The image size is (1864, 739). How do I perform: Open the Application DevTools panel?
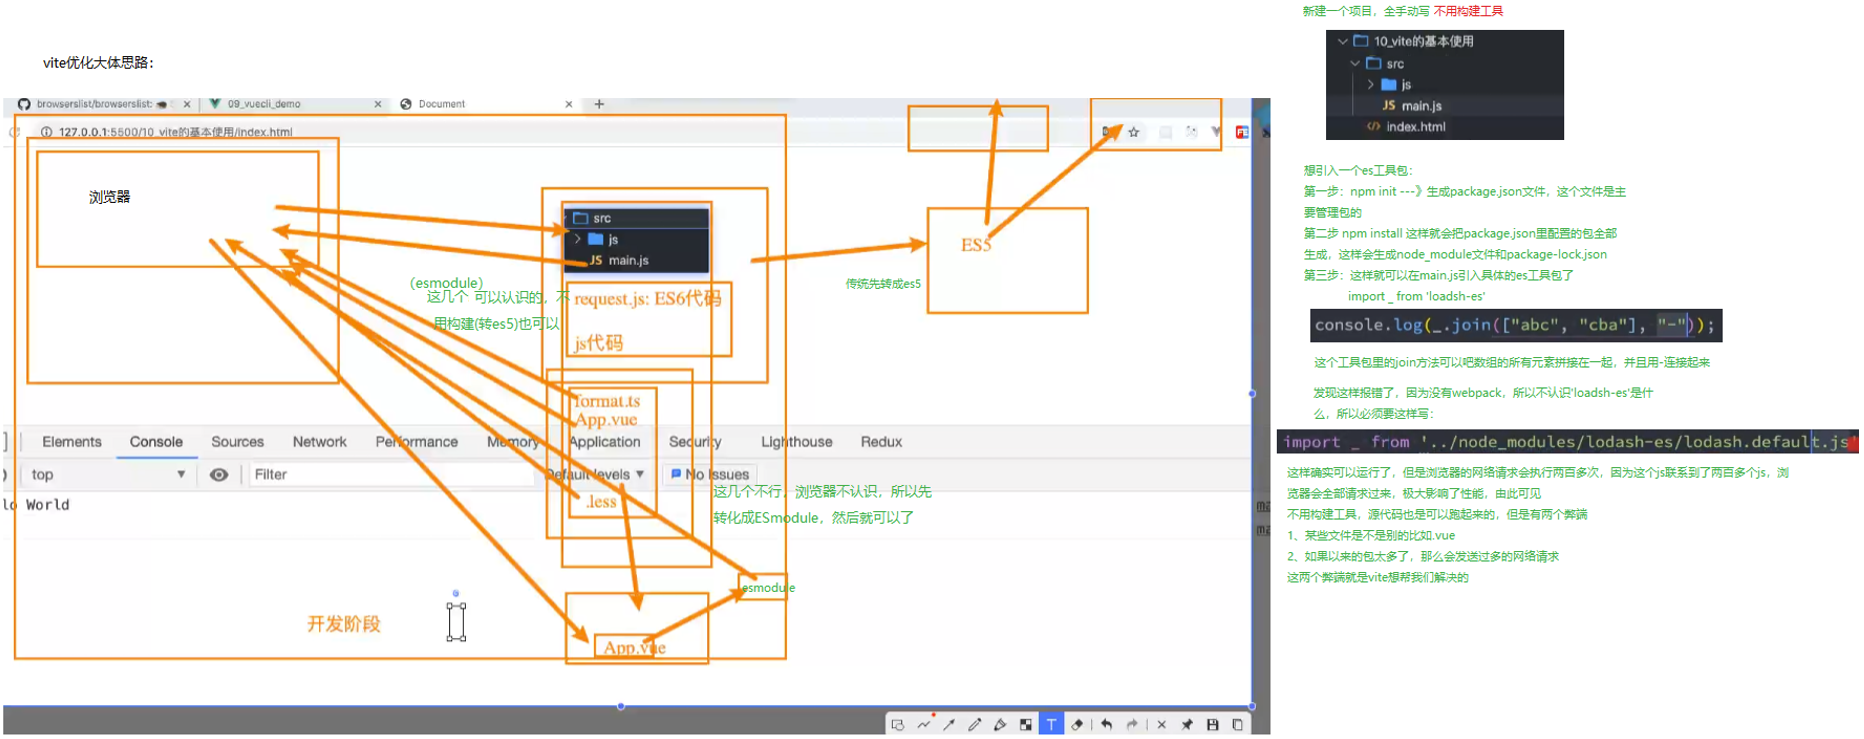pyautogui.click(x=605, y=442)
